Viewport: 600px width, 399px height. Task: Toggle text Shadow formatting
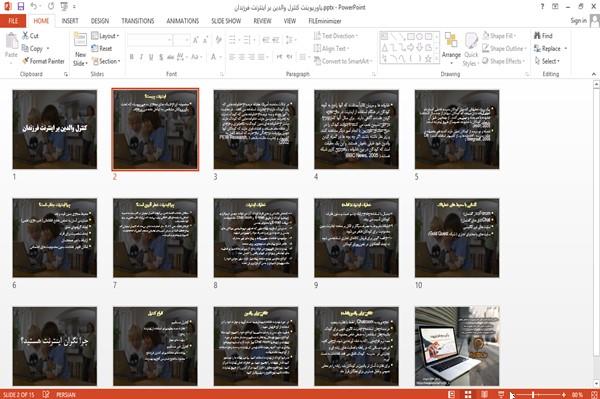(x=161, y=57)
